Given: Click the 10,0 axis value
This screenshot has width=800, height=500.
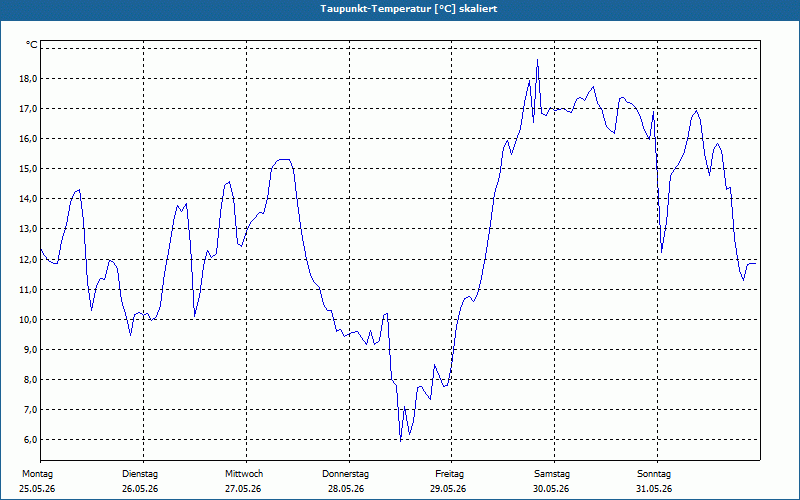Looking at the screenshot, I should pyautogui.click(x=29, y=320).
